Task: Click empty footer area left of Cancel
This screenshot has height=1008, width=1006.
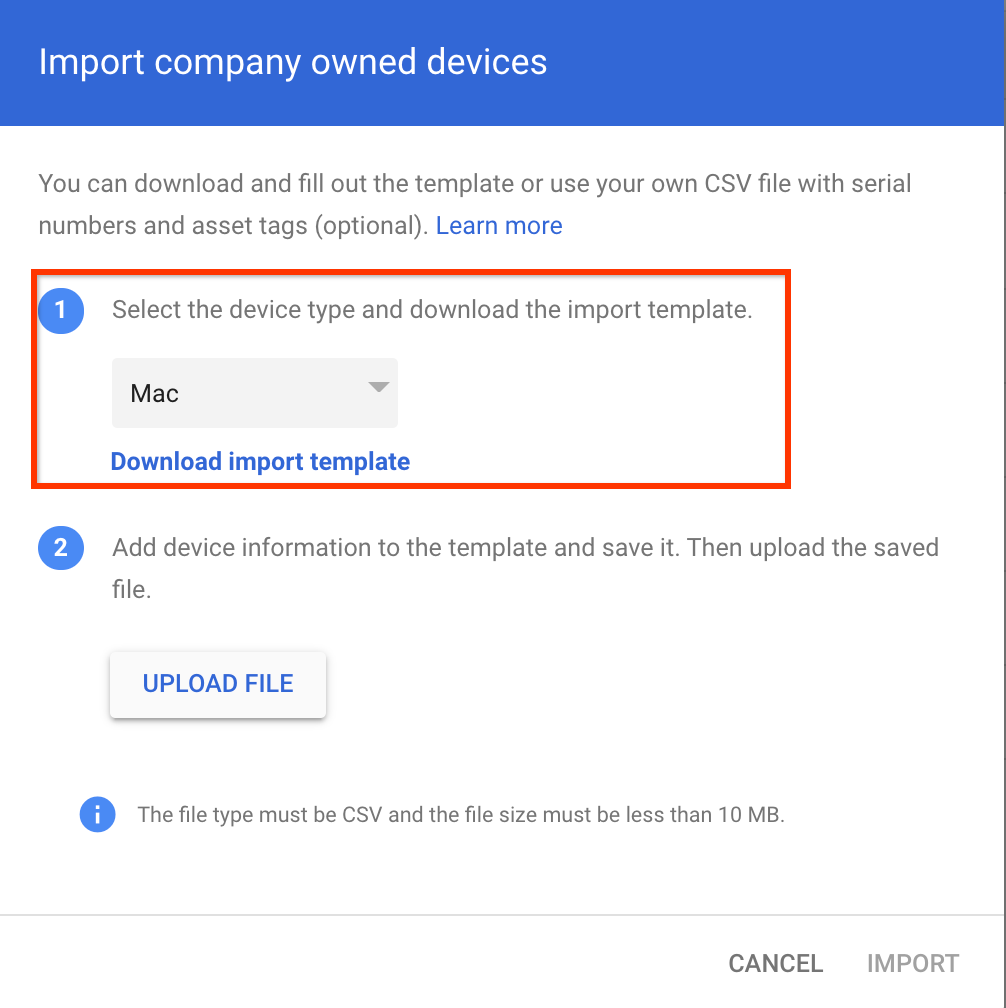Action: (350, 963)
